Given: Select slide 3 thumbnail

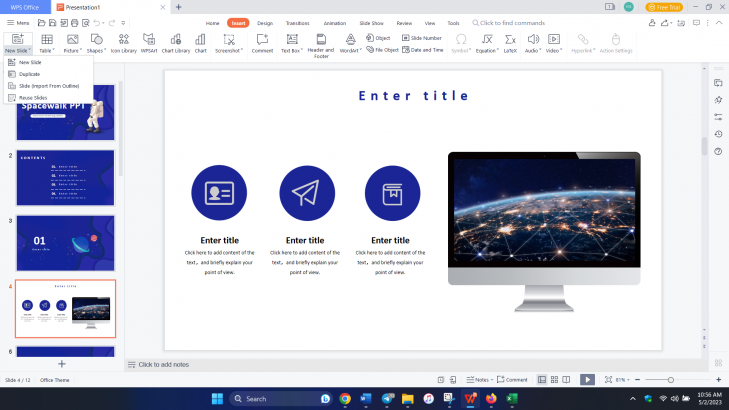Looking at the screenshot, I should pos(66,243).
